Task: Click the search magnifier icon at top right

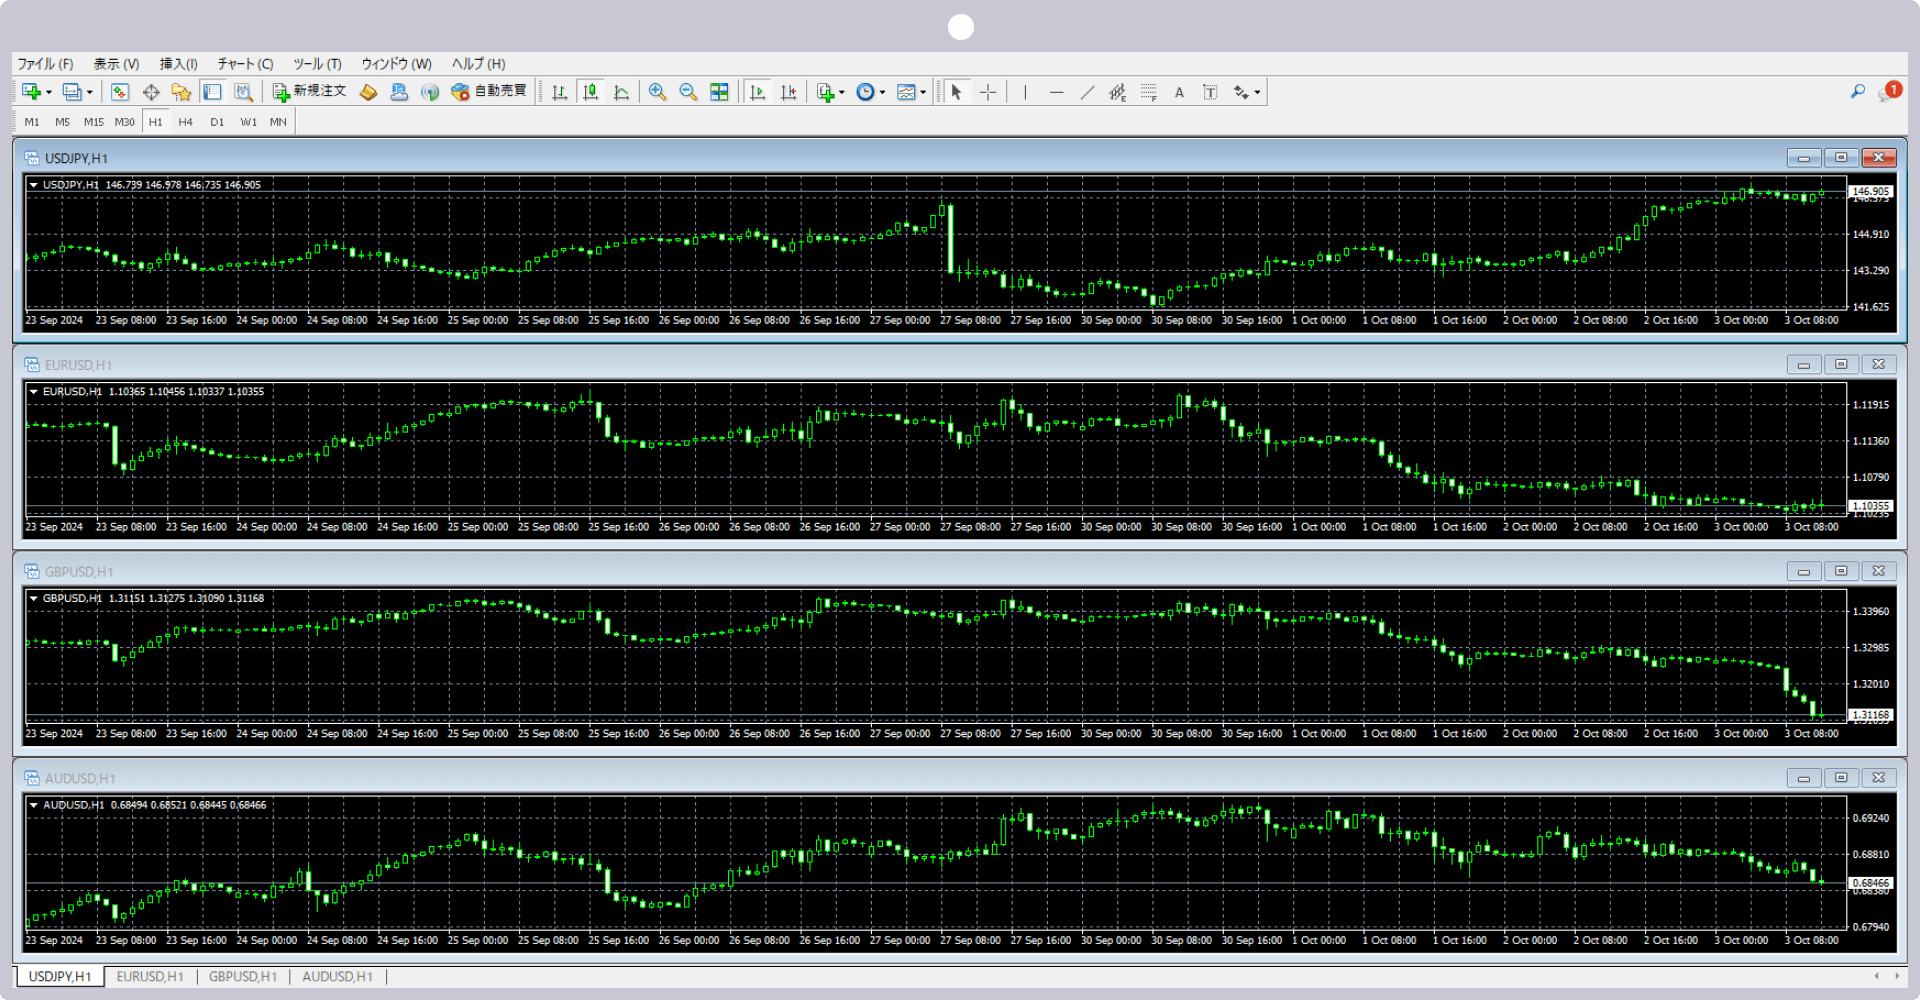Action: pyautogui.click(x=1857, y=92)
